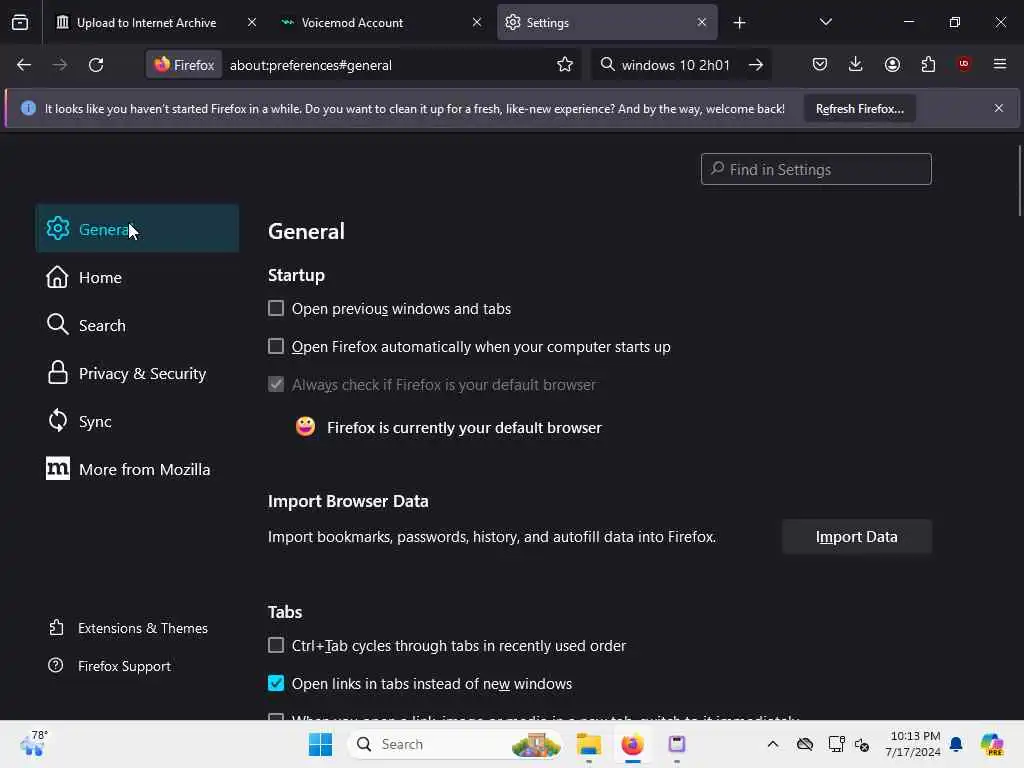Open the Extensions puzzle icon
Screen dimensions: 1024x768
click(928, 64)
